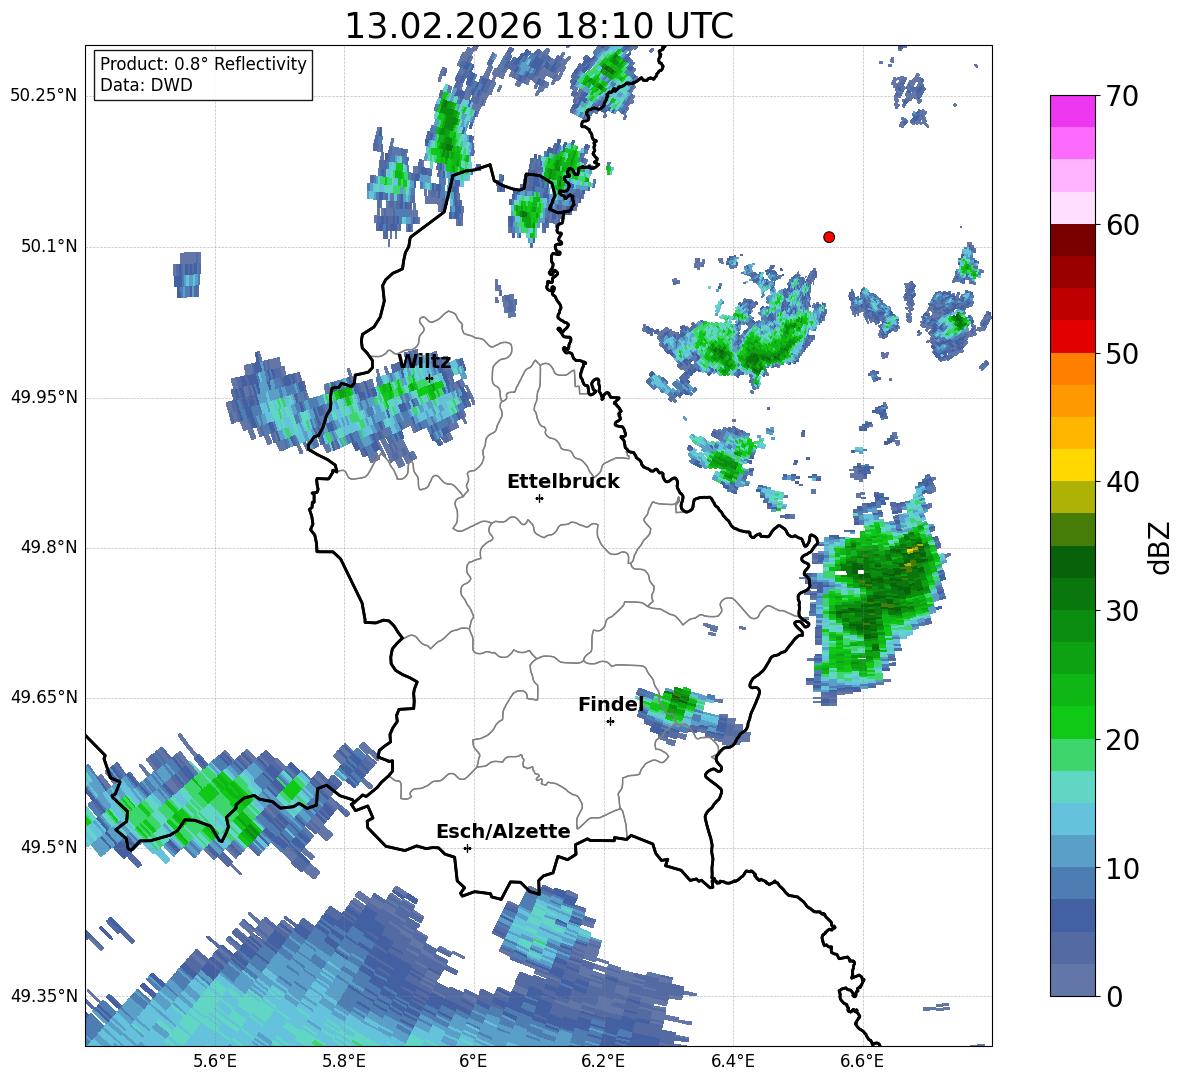Click the 49.5°N latitude label
Image resolution: width=1184 pixels, height=1081 pixels.
[x=49, y=846]
